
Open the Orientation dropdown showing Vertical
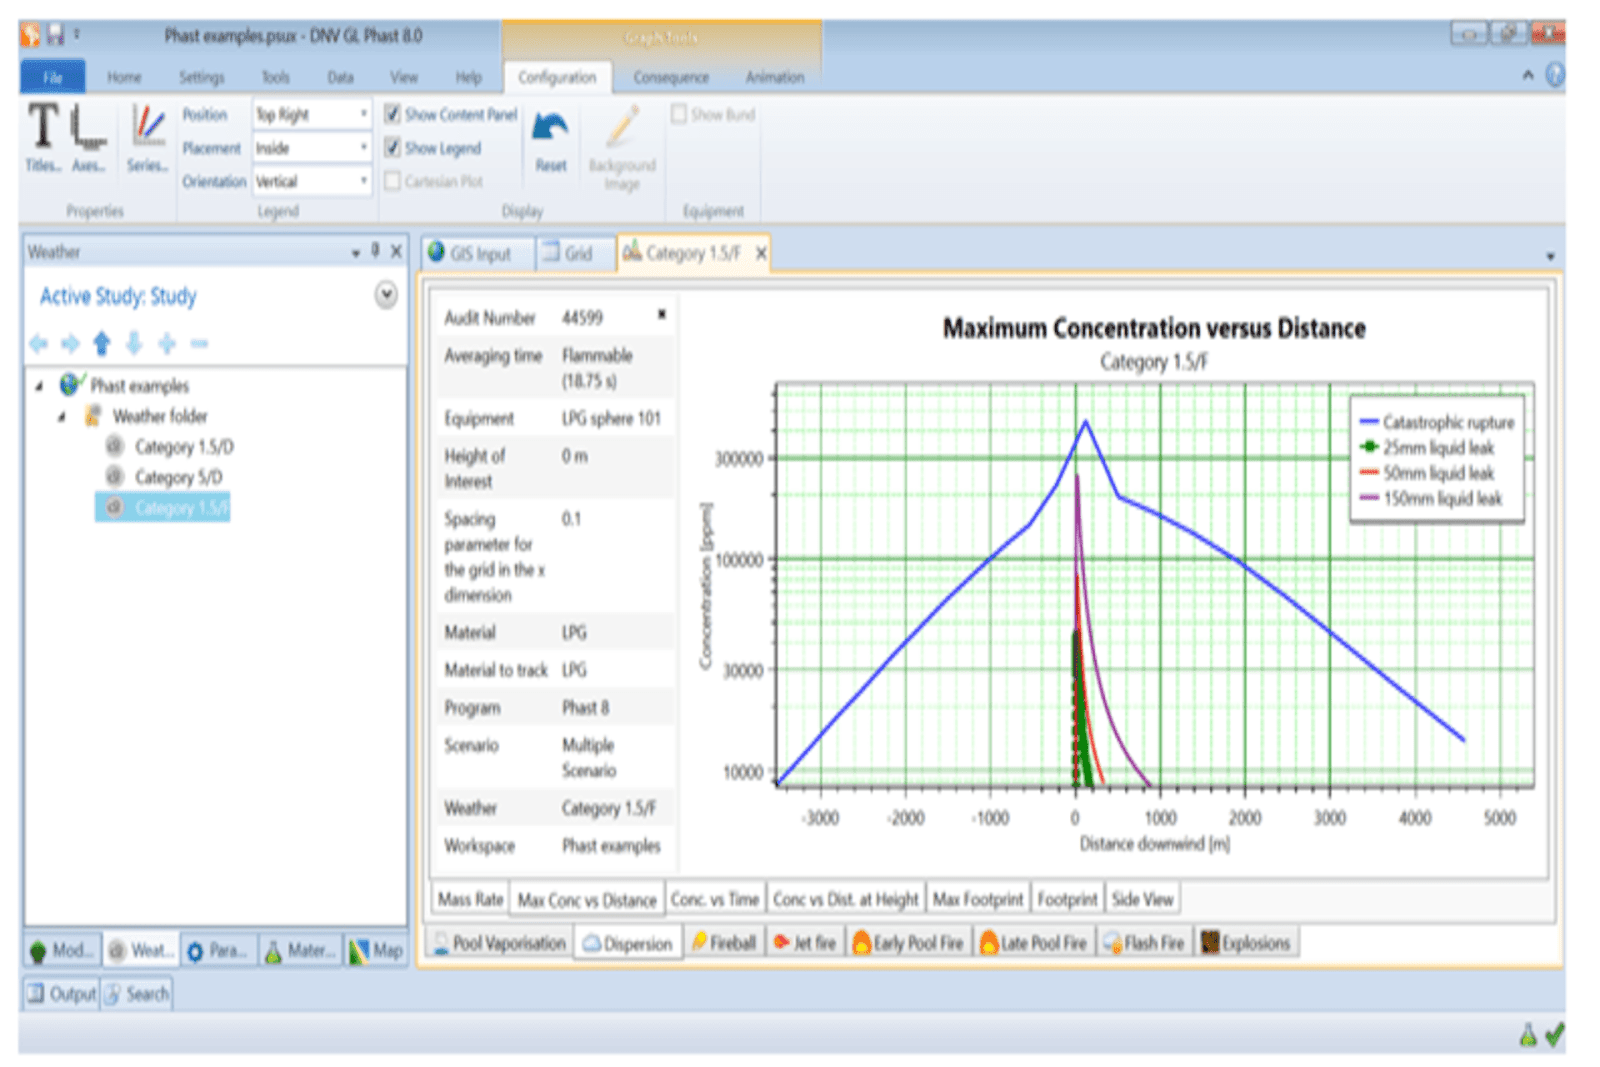click(312, 181)
